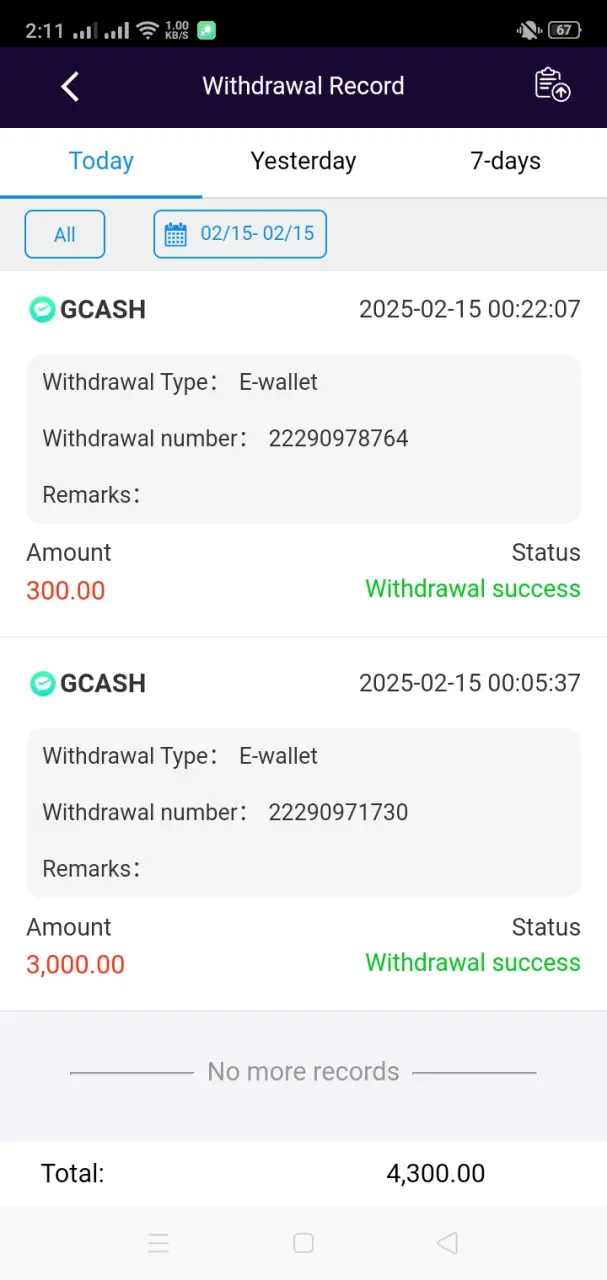Tap Withdrawal success status of 3,000.00 record
Image resolution: width=607 pixels, height=1280 pixels.
tap(473, 963)
